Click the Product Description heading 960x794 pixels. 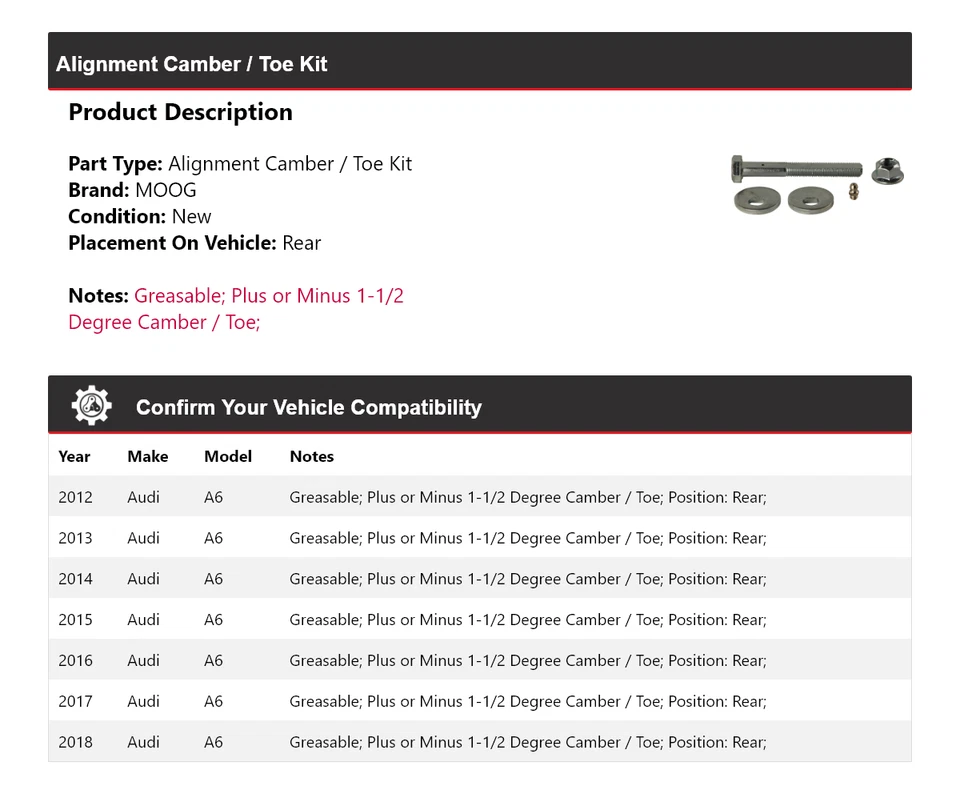pos(180,112)
